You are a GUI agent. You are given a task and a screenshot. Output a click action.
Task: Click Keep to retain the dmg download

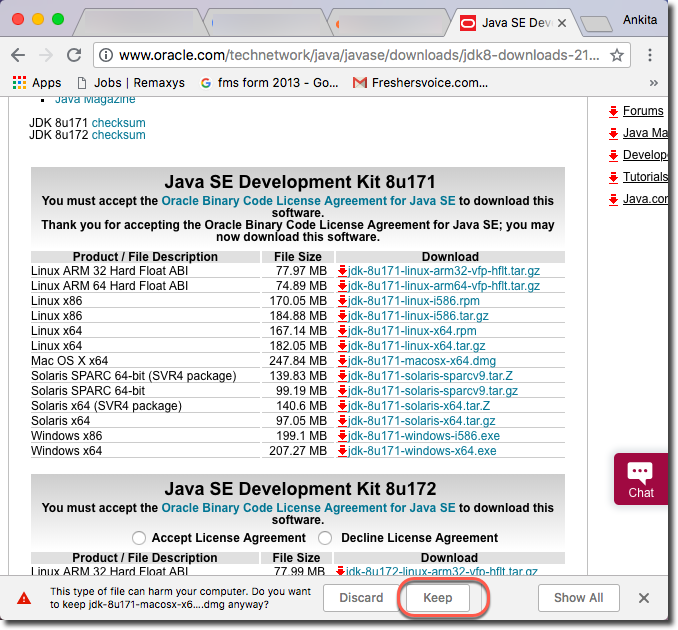[x=438, y=598]
